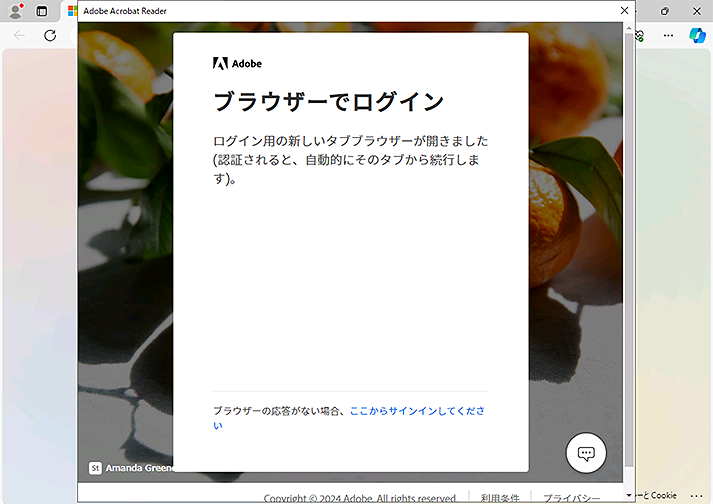Close the Adobe Acrobat Reader dialog
The image size is (713, 504).
(624, 10)
